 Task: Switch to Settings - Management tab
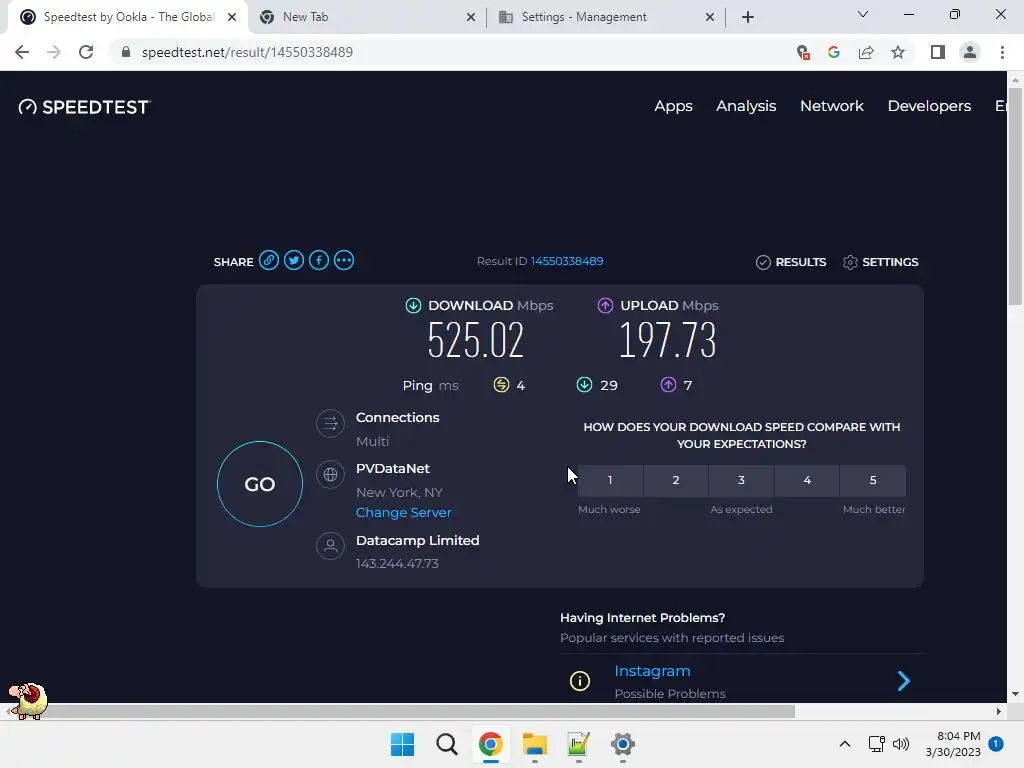click(x=607, y=17)
